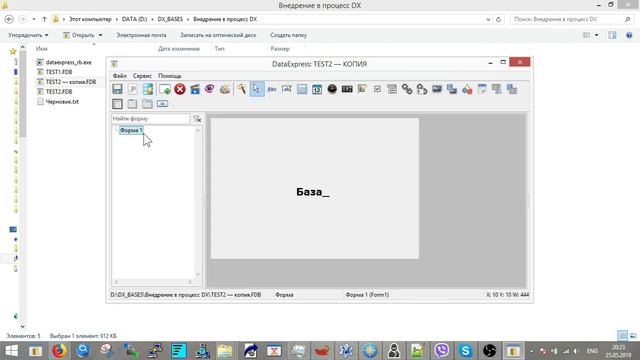Click the Explorer search box

(571, 19)
